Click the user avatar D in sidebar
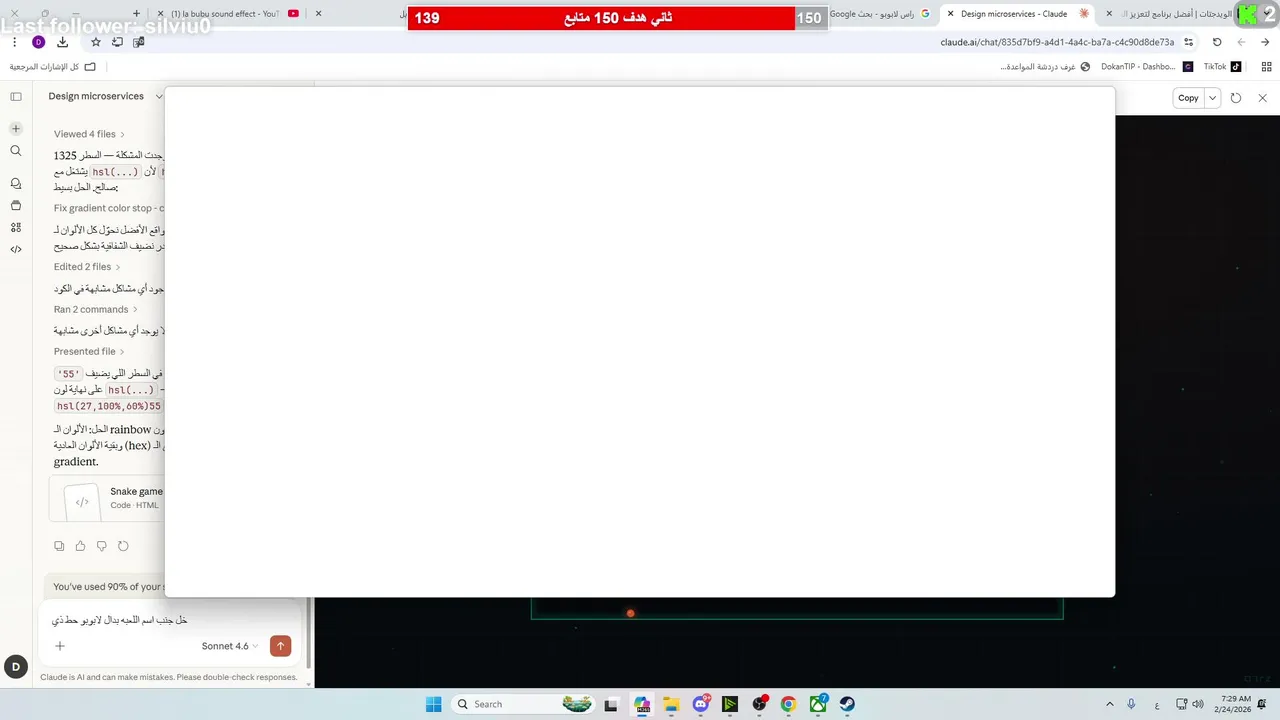Screen dimensions: 1280x720 coord(16,667)
